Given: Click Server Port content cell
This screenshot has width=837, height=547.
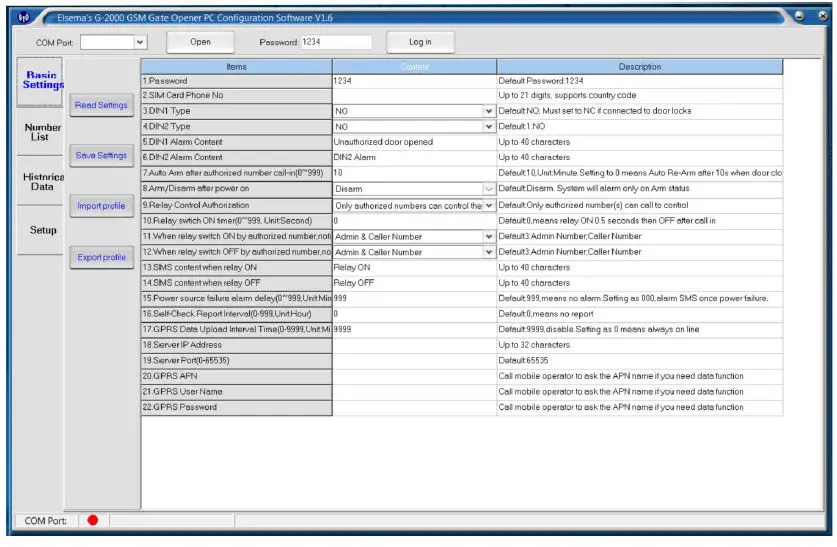Looking at the screenshot, I should pyautogui.click(x=414, y=360).
